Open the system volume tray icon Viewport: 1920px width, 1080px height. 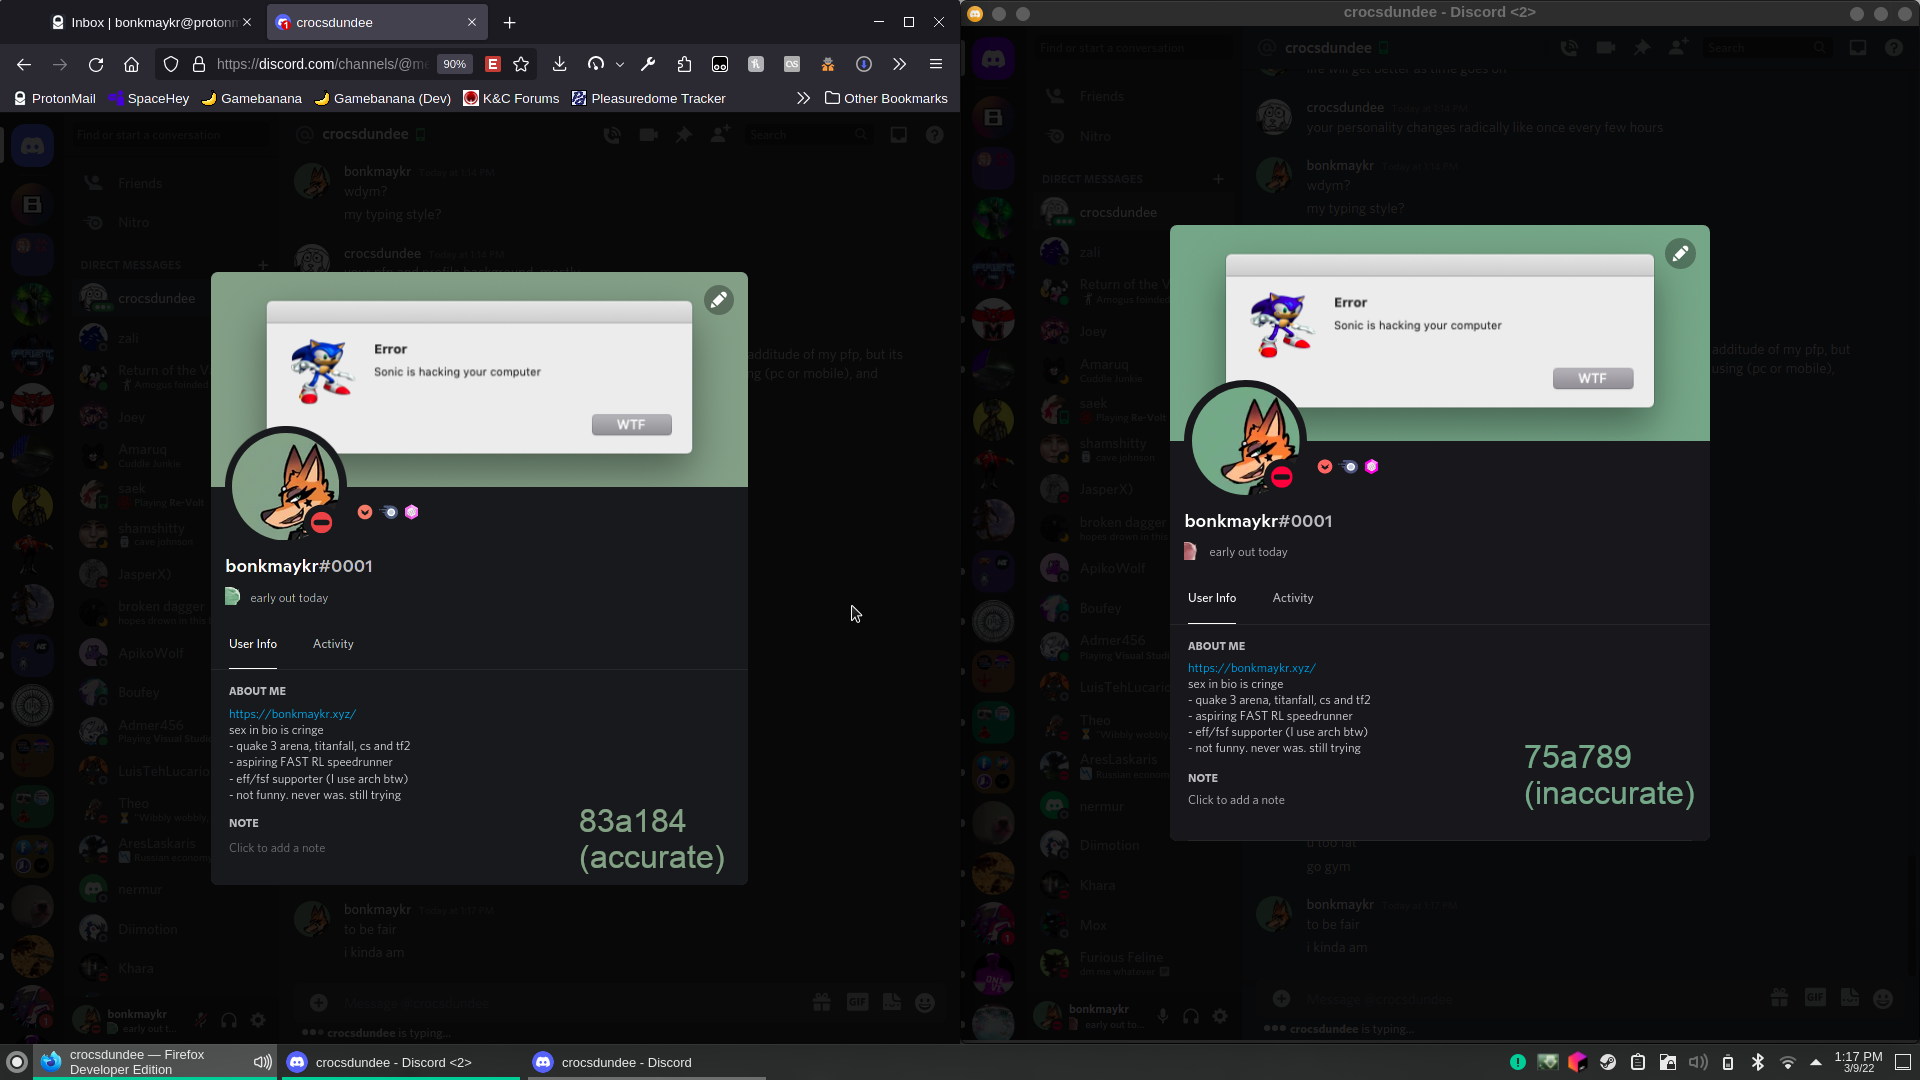(x=1697, y=1062)
